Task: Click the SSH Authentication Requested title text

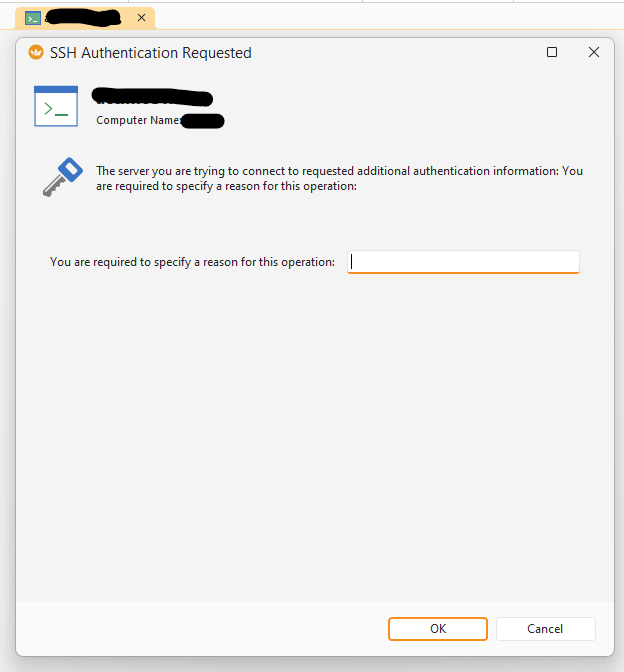Action: pyautogui.click(x=151, y=53)
